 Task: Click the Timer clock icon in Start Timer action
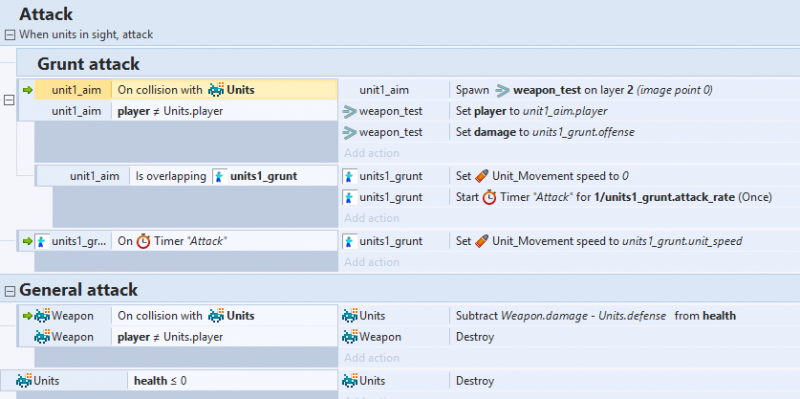(x=489, y=197)
